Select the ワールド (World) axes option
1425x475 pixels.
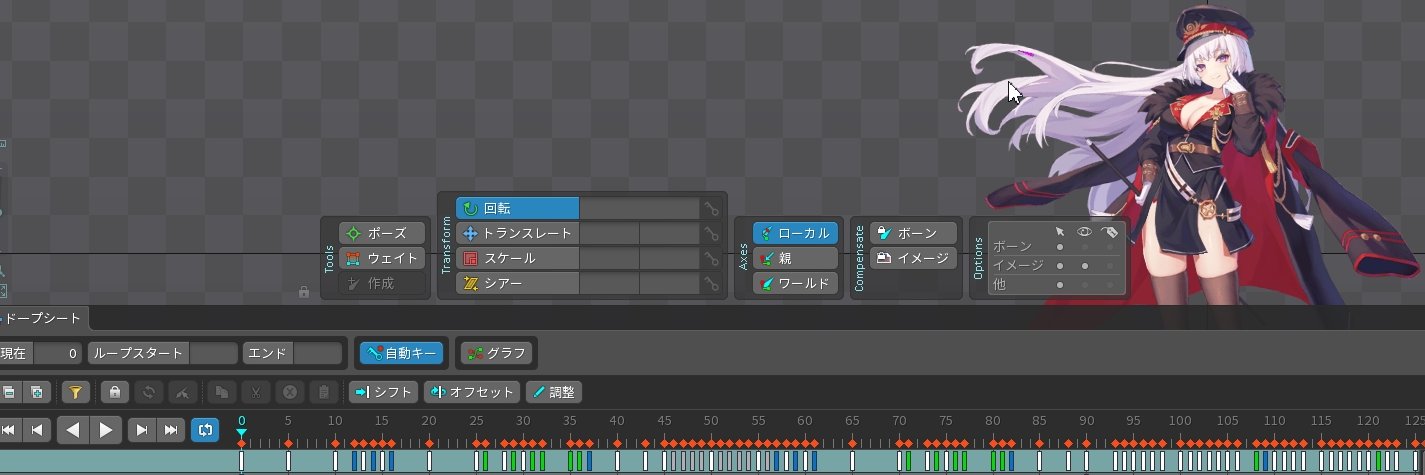[795, 283]
